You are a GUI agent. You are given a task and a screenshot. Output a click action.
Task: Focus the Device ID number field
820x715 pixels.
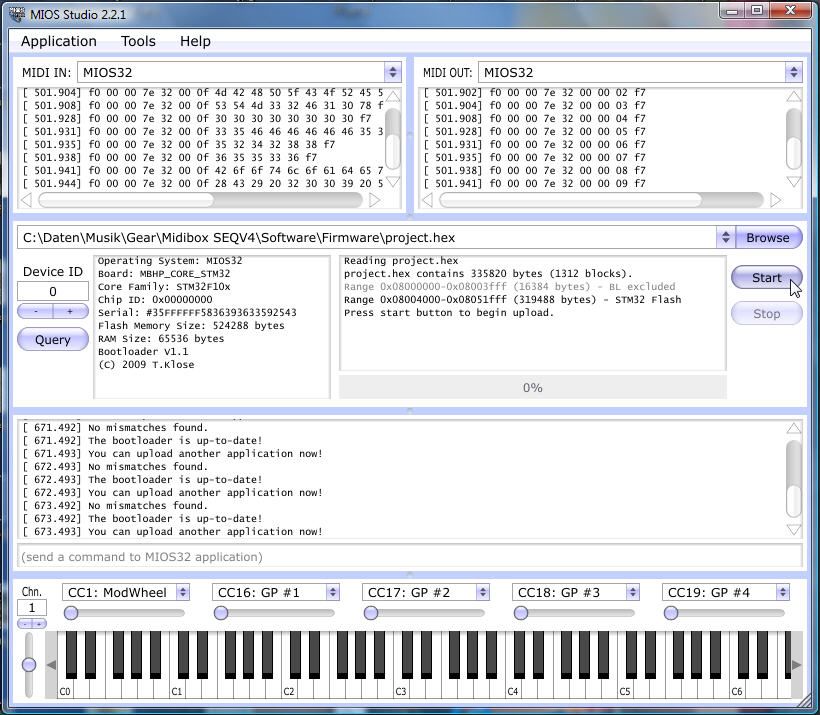point(53,291)
